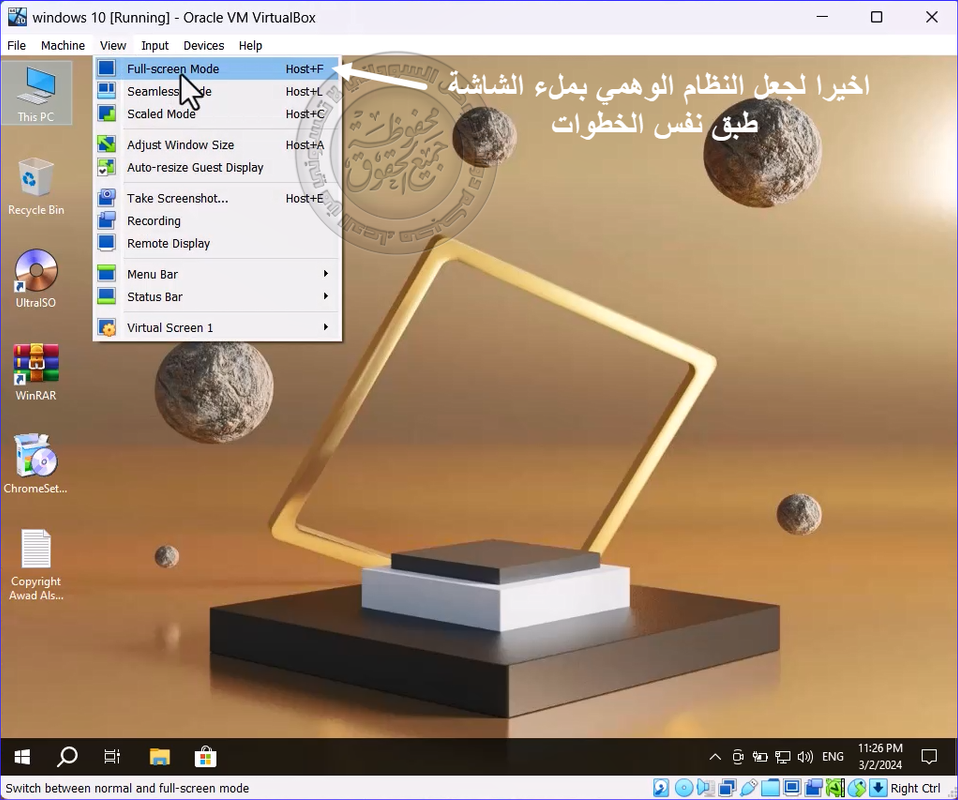Open the guest taskbar clock and date
958x800 pixels.
coord(880,757)
